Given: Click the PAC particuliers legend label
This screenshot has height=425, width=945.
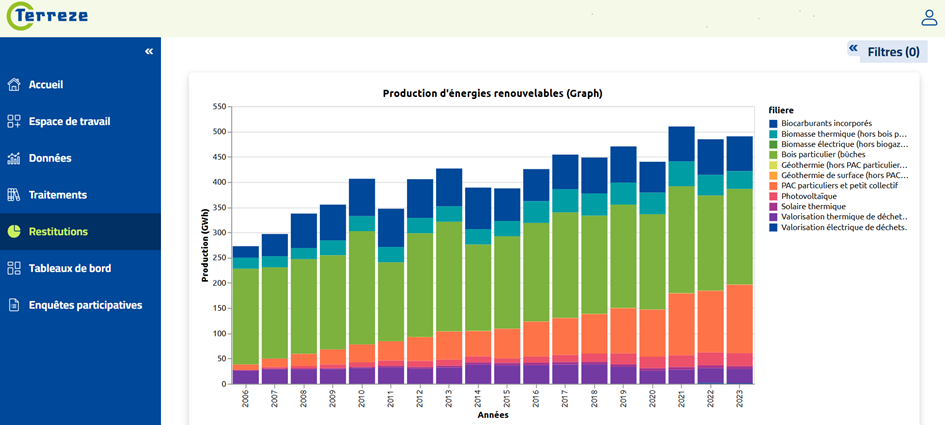Looking at the screenshot, I should [x=839, y=185].
